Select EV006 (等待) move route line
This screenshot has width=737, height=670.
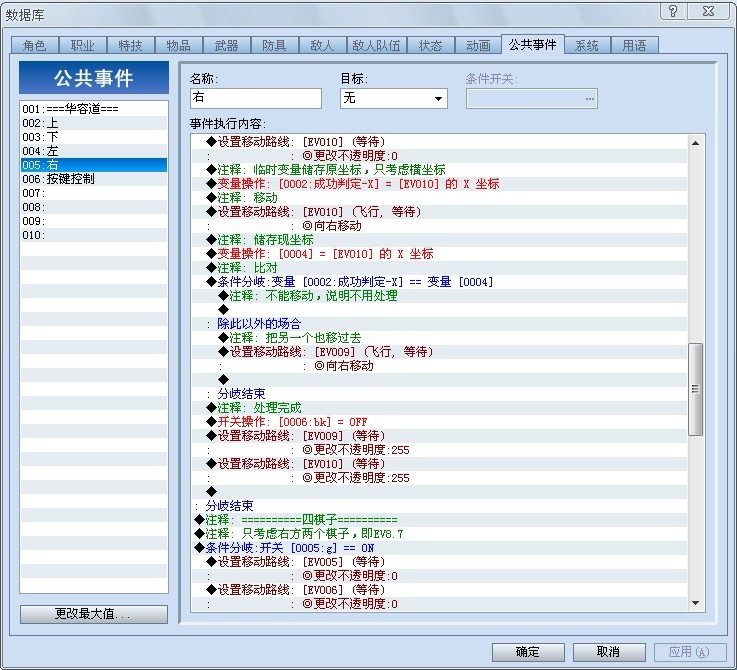click(439, 590)
